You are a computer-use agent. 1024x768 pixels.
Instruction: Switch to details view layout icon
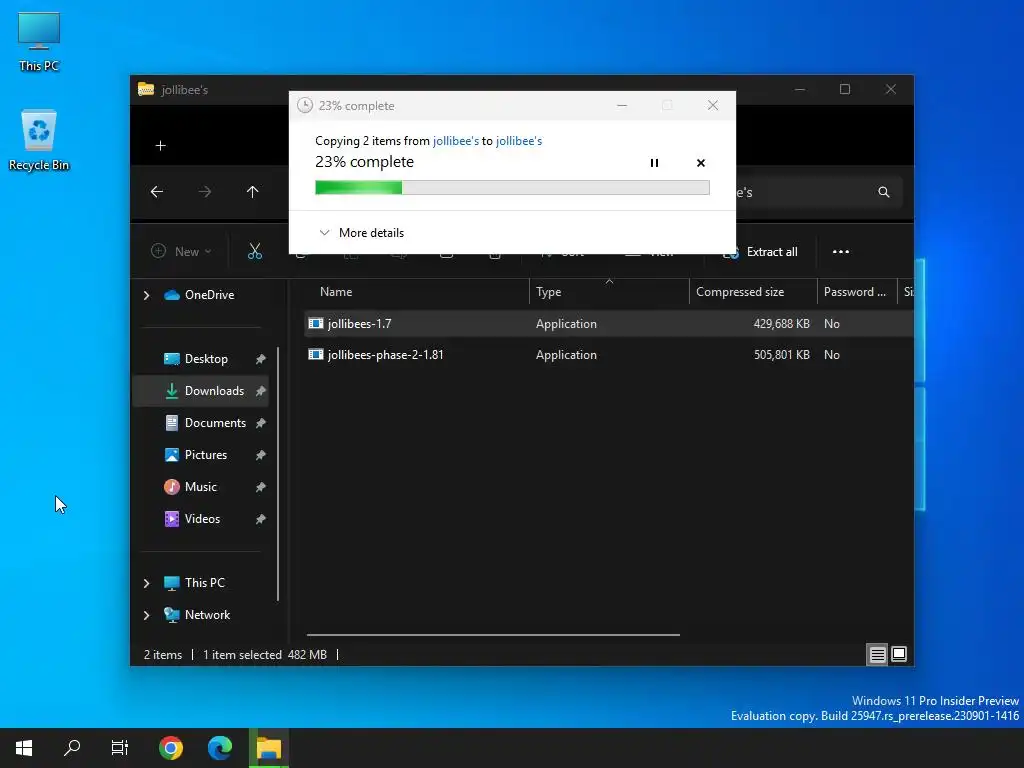(x=877, y=654)
